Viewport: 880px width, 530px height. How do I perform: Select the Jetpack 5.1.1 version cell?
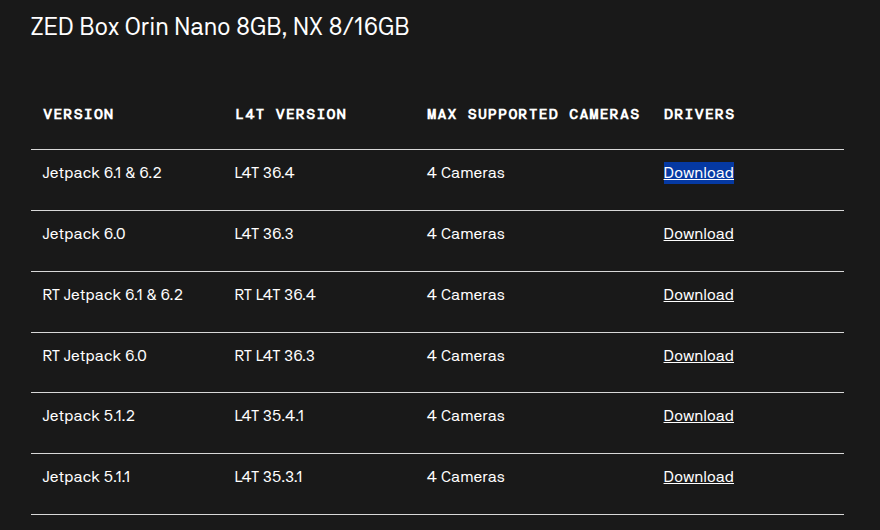pos(86,477)
